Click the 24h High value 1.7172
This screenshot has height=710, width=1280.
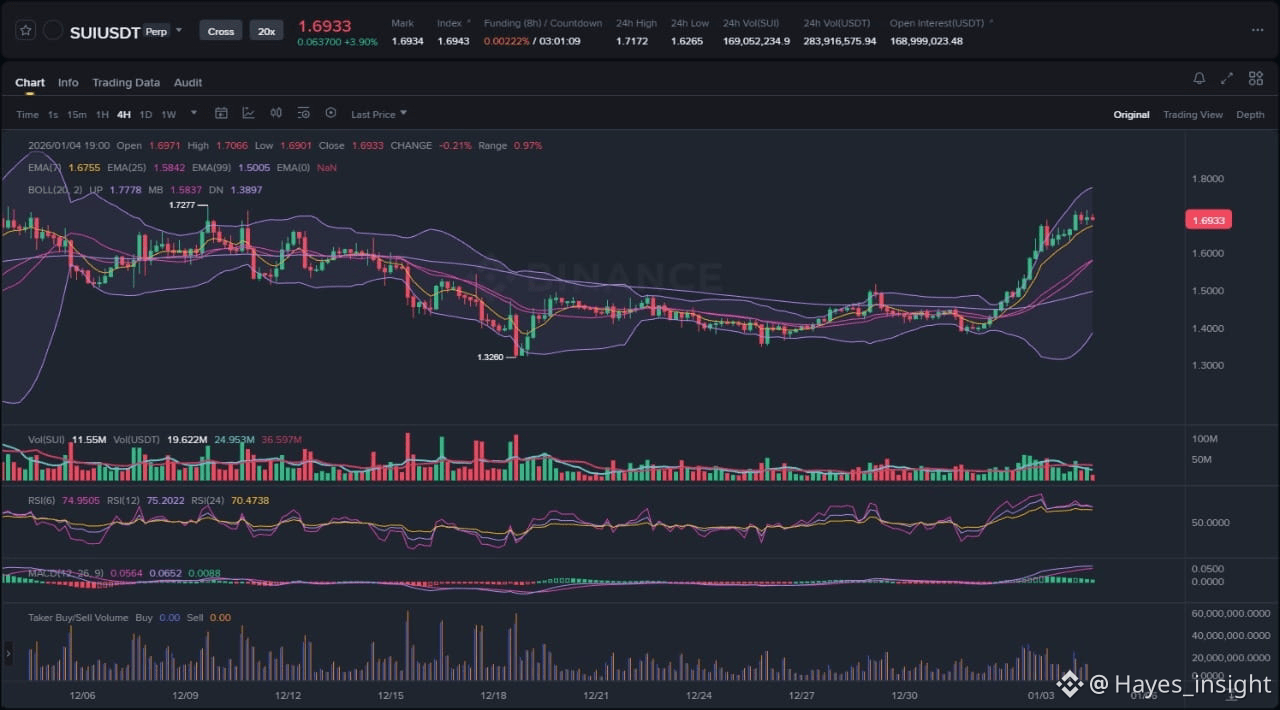(x=632, y=41)
